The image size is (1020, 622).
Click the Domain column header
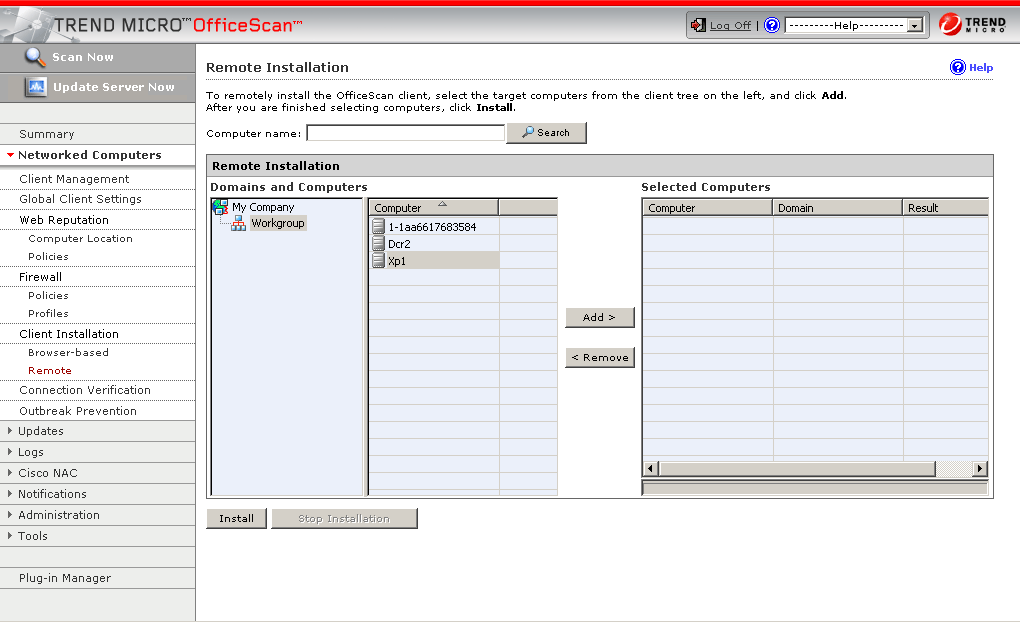(x=837, y=208)
